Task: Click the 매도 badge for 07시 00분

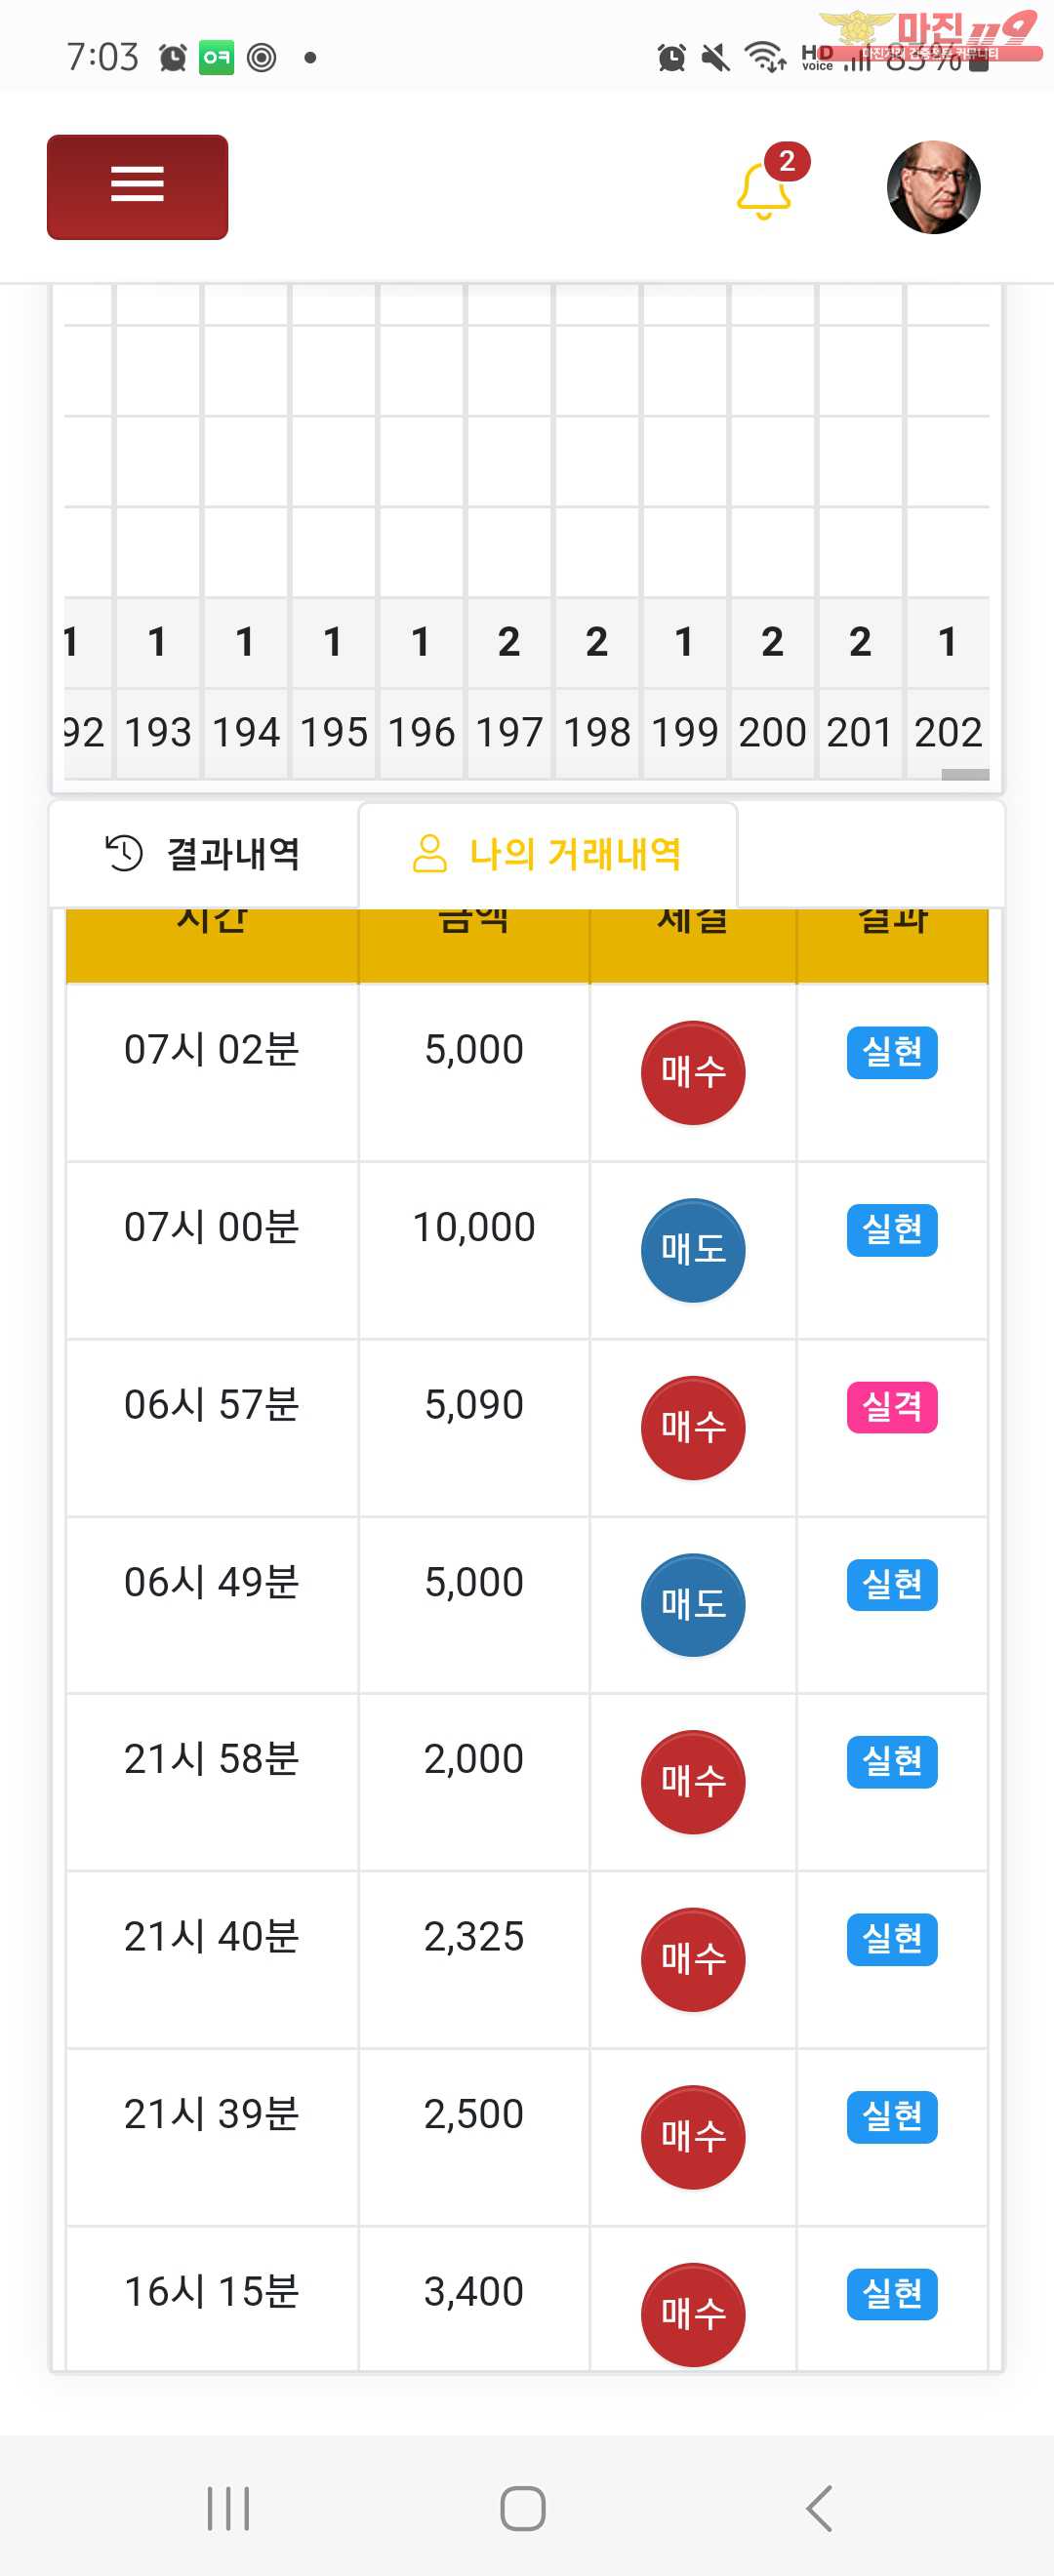Action: coord(693,1250)
